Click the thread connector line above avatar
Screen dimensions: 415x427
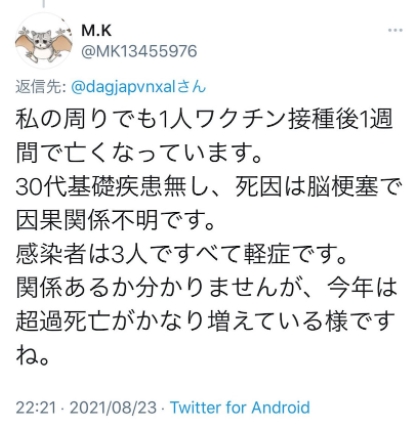pyautogui.click(x=43, y=4)
